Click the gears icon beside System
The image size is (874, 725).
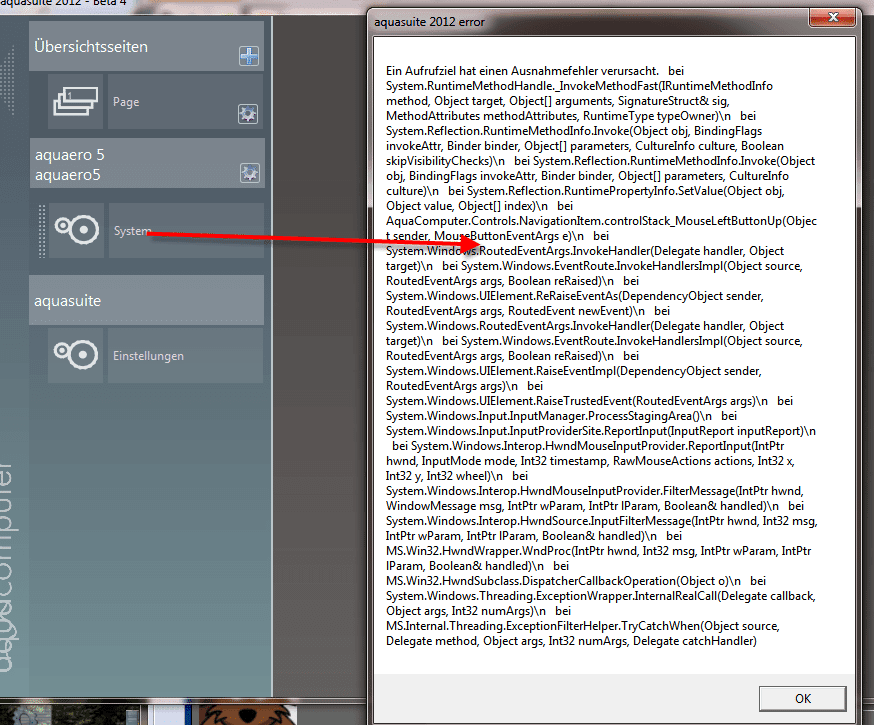(76, 230)
